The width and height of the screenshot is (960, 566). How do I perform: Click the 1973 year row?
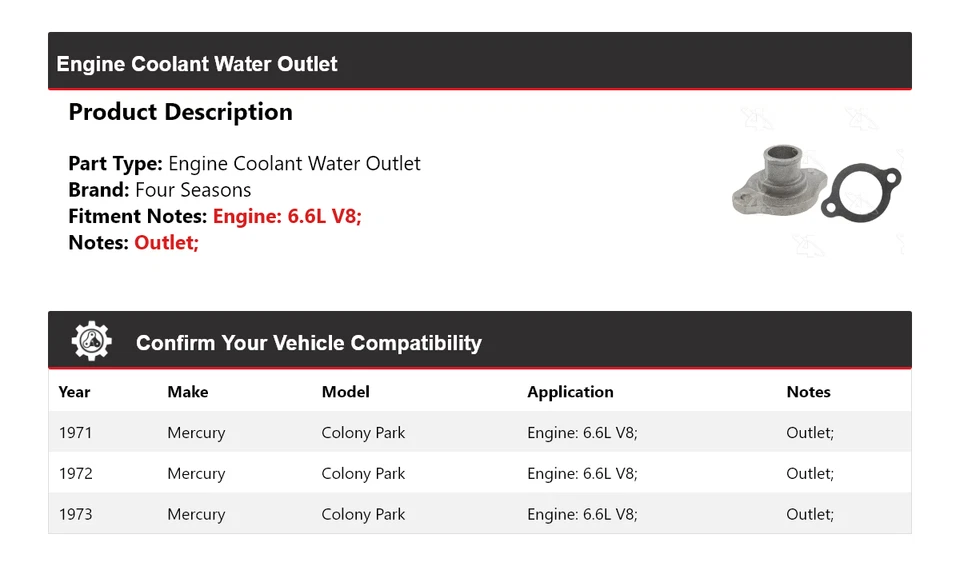tap(480, 514)
